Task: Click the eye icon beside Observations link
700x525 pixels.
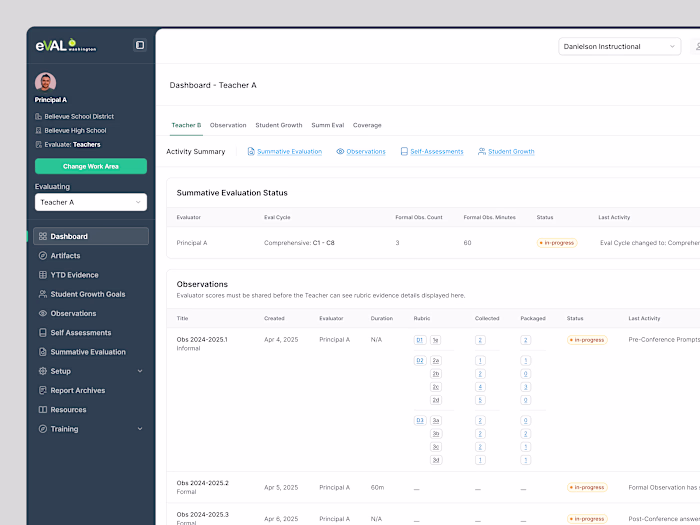Action: click(x=340, y=151)
